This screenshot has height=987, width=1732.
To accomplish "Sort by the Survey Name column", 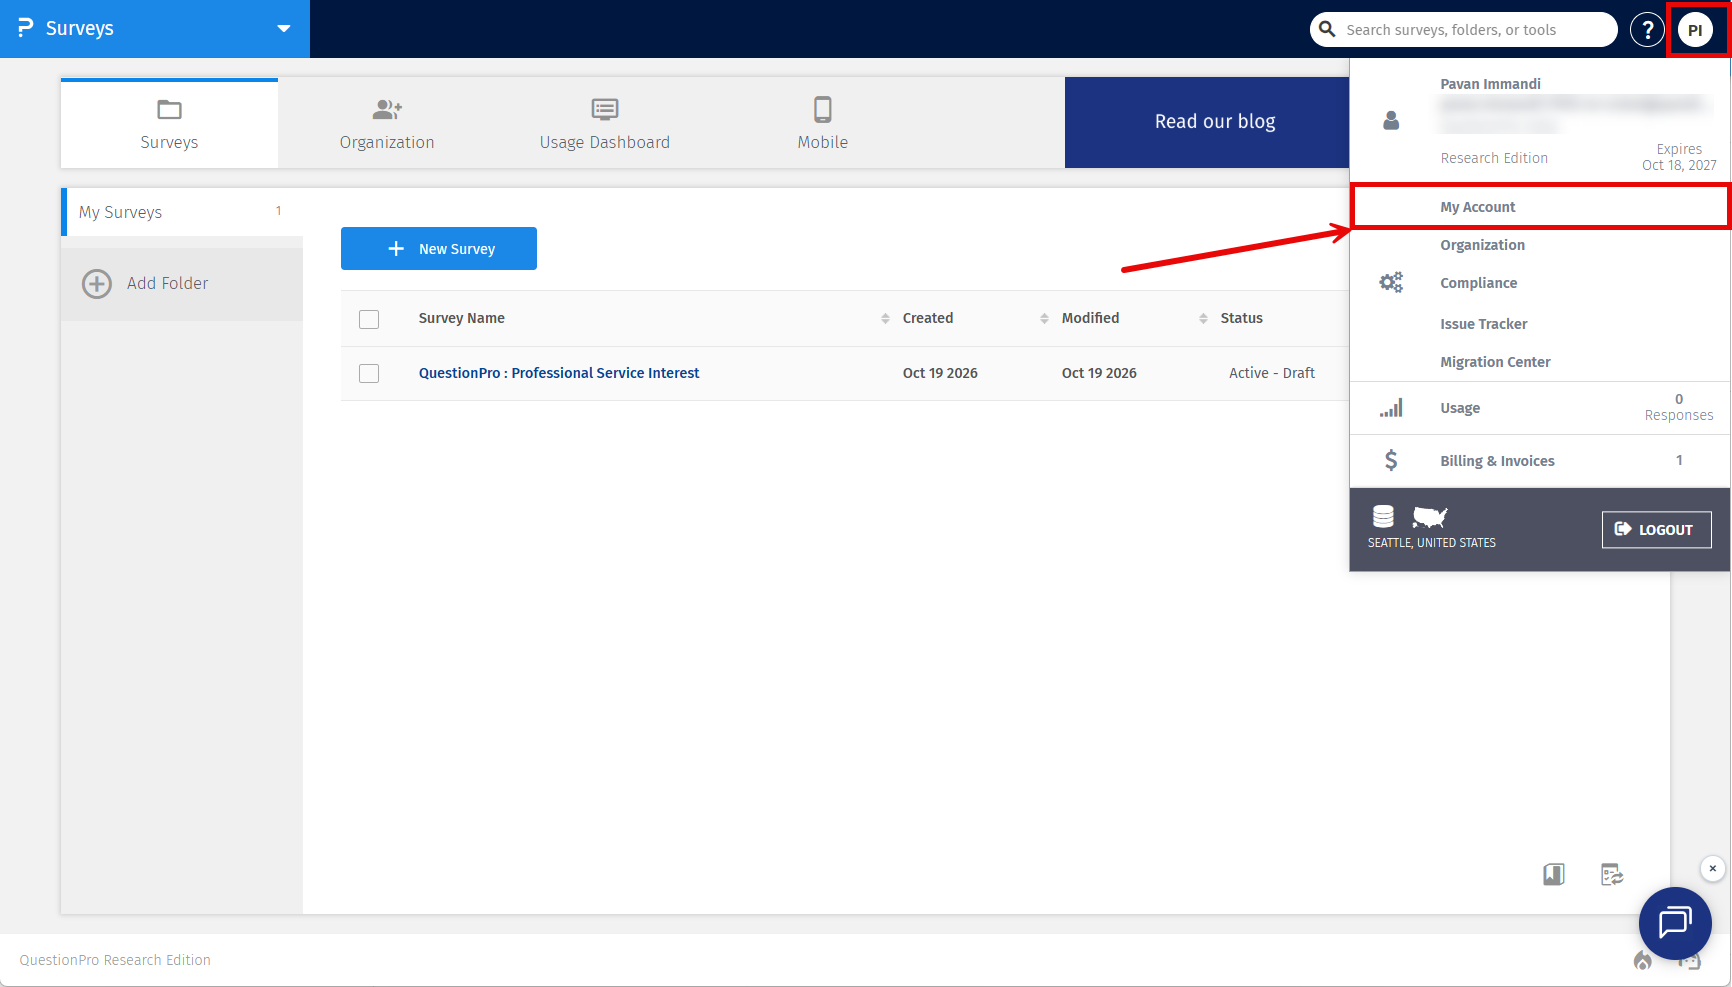I will coord(461,318).
